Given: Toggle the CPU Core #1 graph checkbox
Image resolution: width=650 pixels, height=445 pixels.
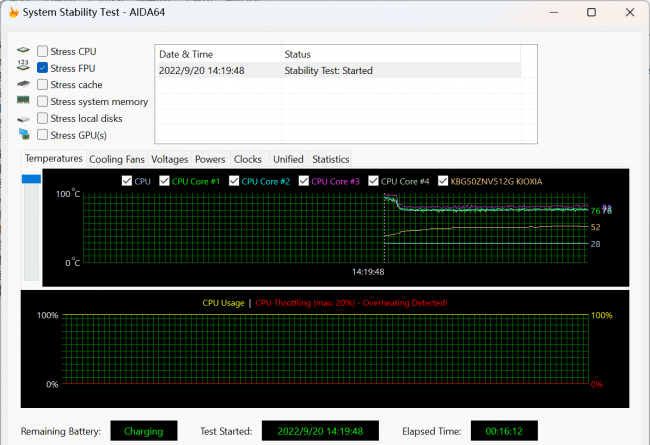Looking at the screenshot, I should coord(164,181).
